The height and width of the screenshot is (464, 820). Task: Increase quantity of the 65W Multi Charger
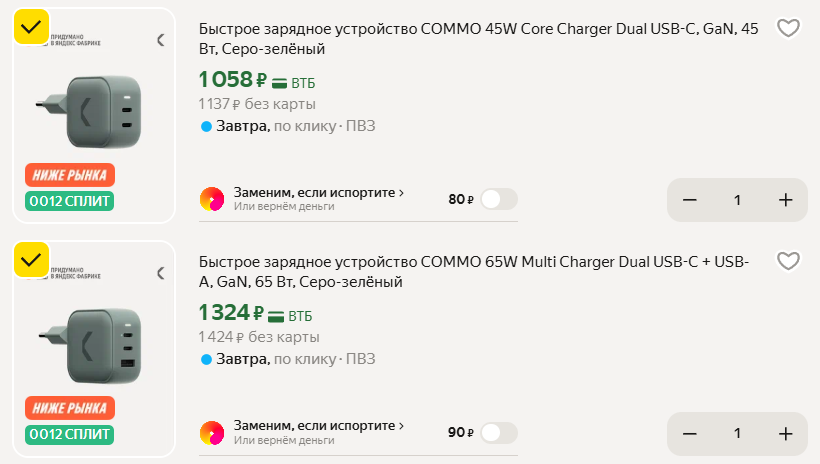point(785,434)
